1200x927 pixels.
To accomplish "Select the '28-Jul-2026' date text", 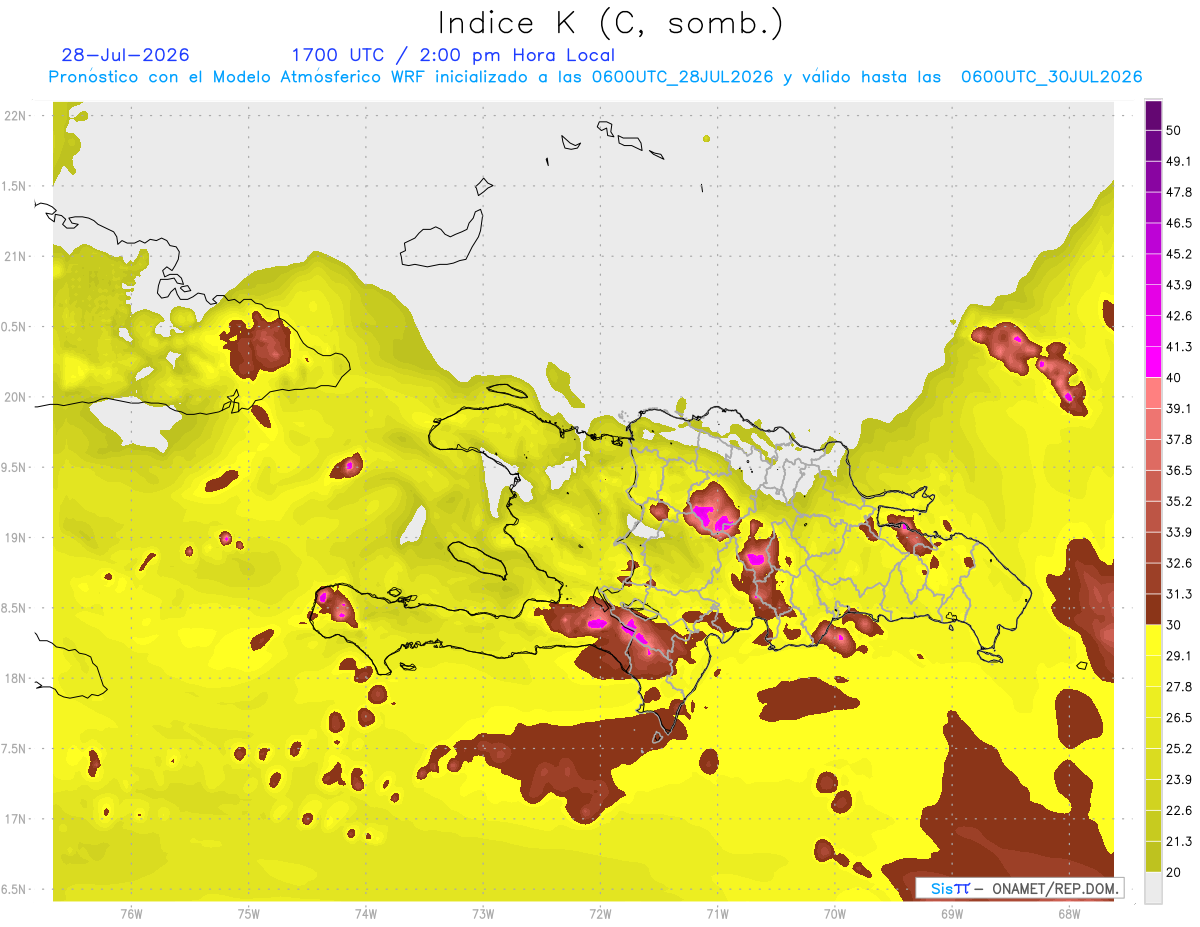I will pos(125,55).
